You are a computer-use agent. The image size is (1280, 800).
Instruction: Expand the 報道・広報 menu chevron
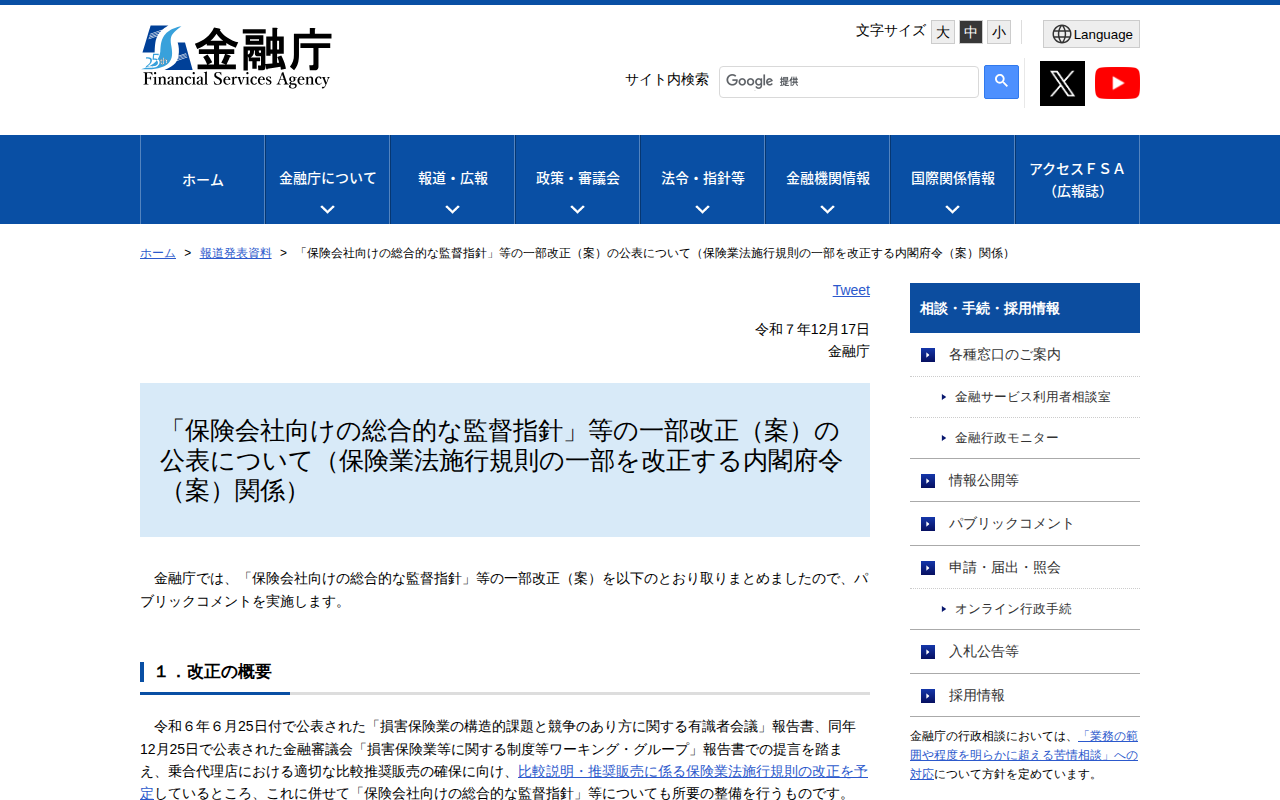[x=451, y=209]
